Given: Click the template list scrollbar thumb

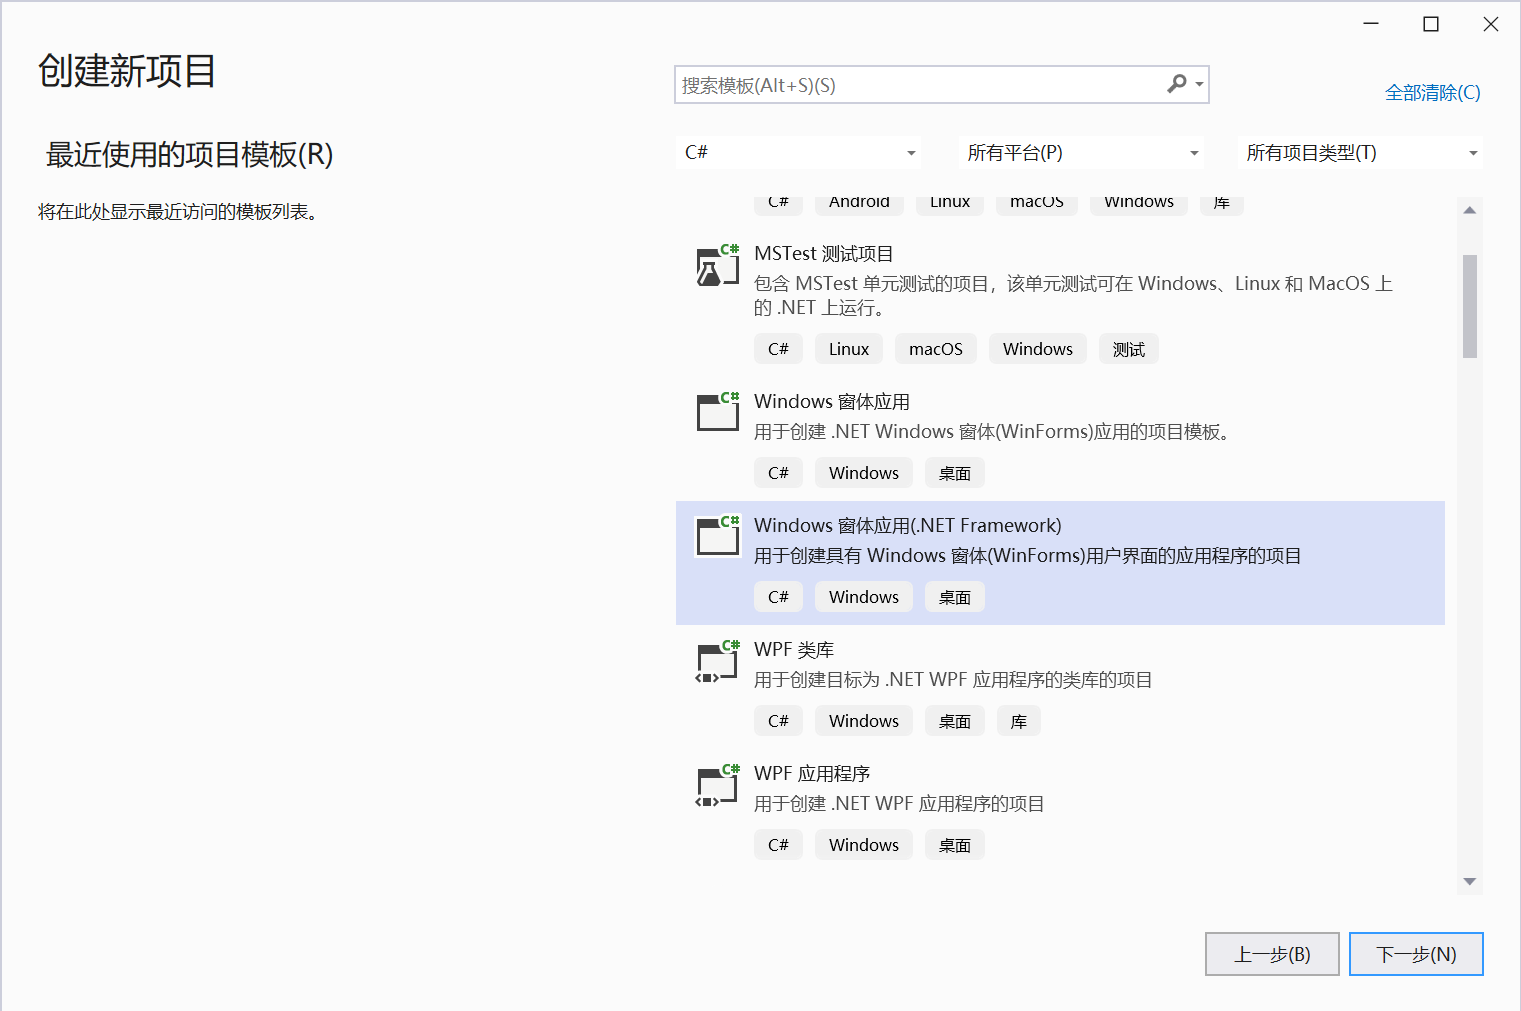Looking at the screenshot, I should coord(1470,306).
